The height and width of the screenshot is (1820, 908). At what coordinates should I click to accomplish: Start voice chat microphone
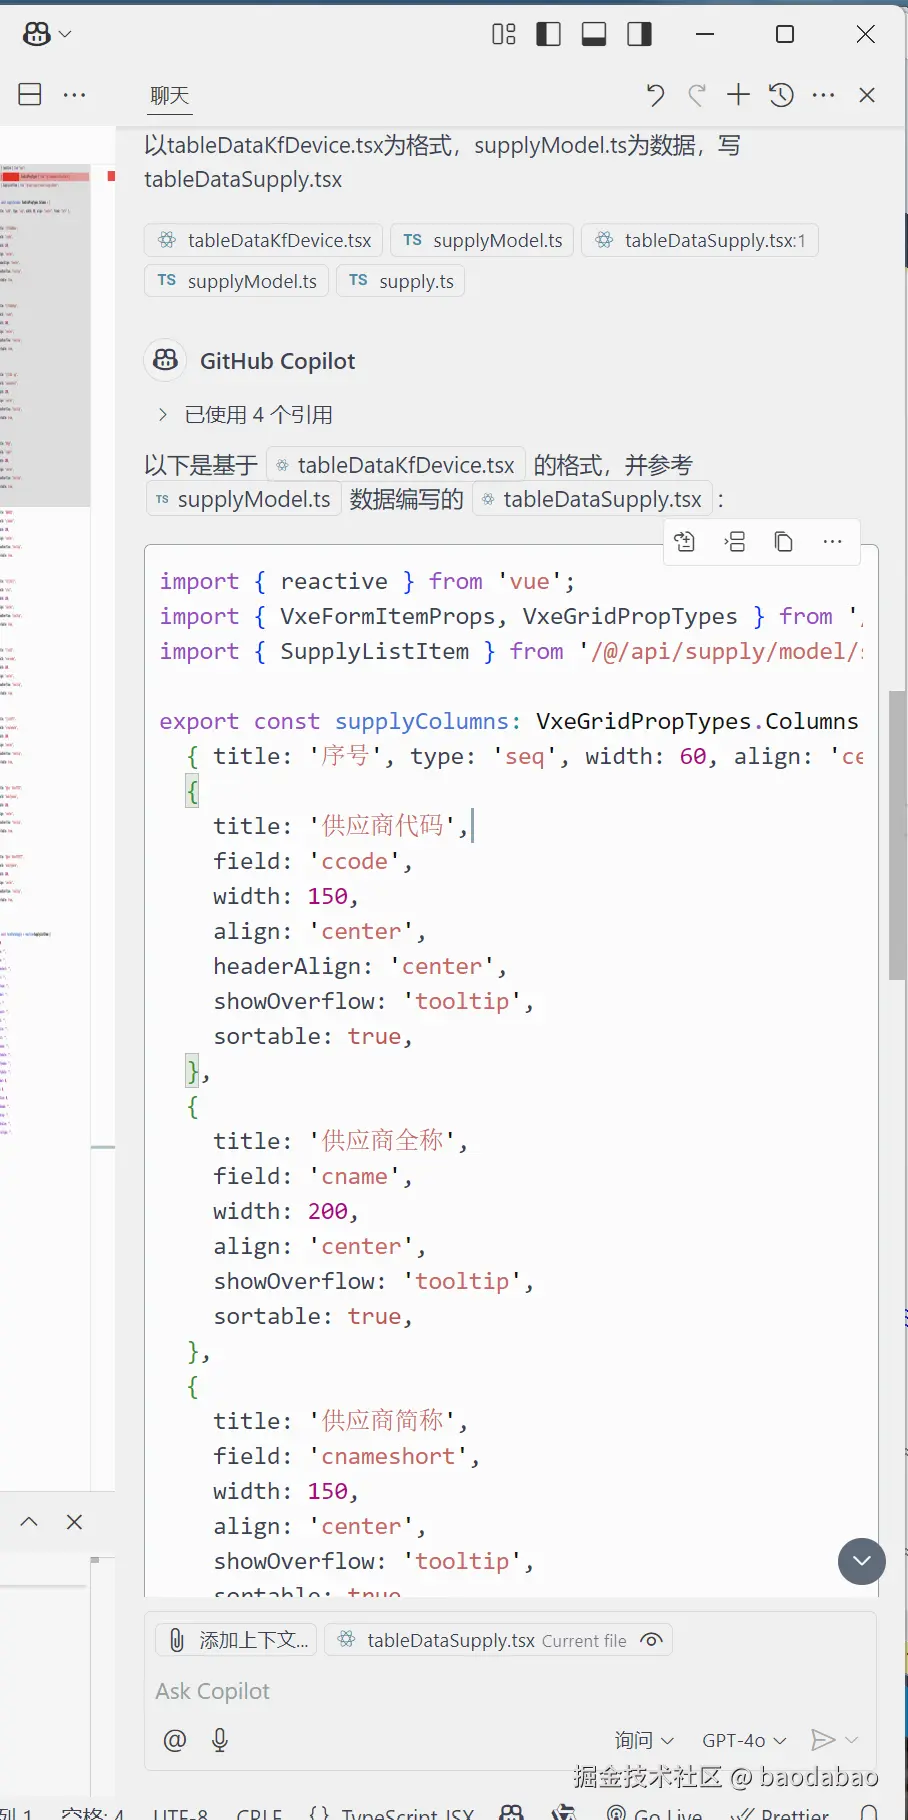tap(220, 1740)
